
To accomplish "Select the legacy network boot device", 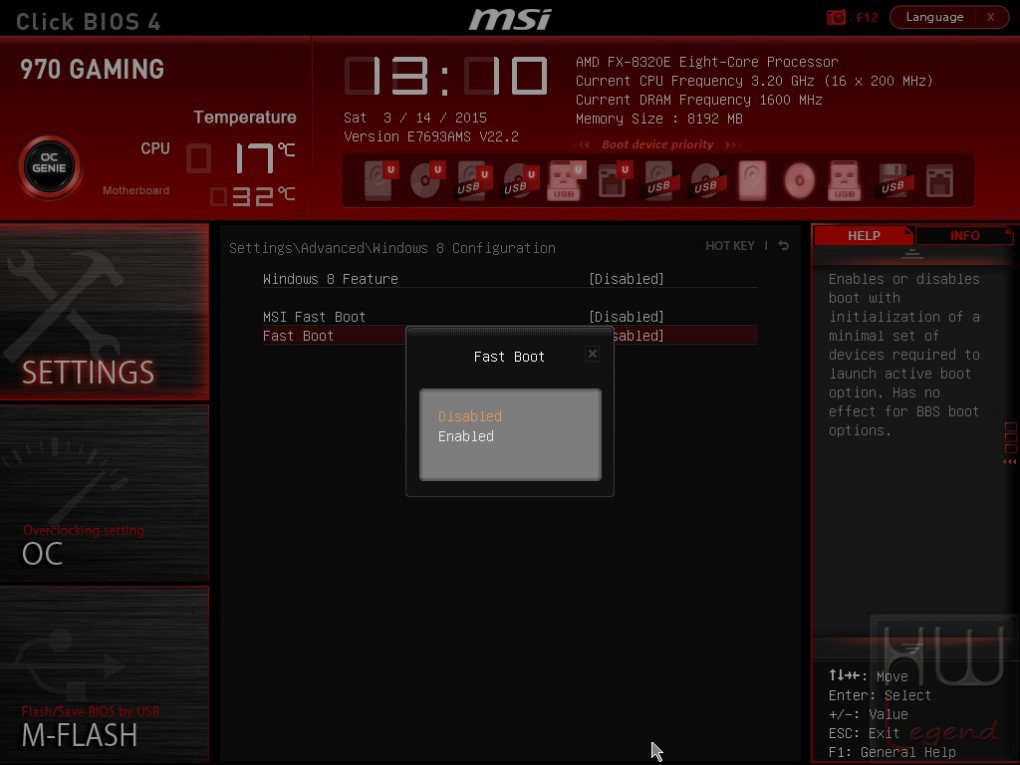I will coord(940,180).
